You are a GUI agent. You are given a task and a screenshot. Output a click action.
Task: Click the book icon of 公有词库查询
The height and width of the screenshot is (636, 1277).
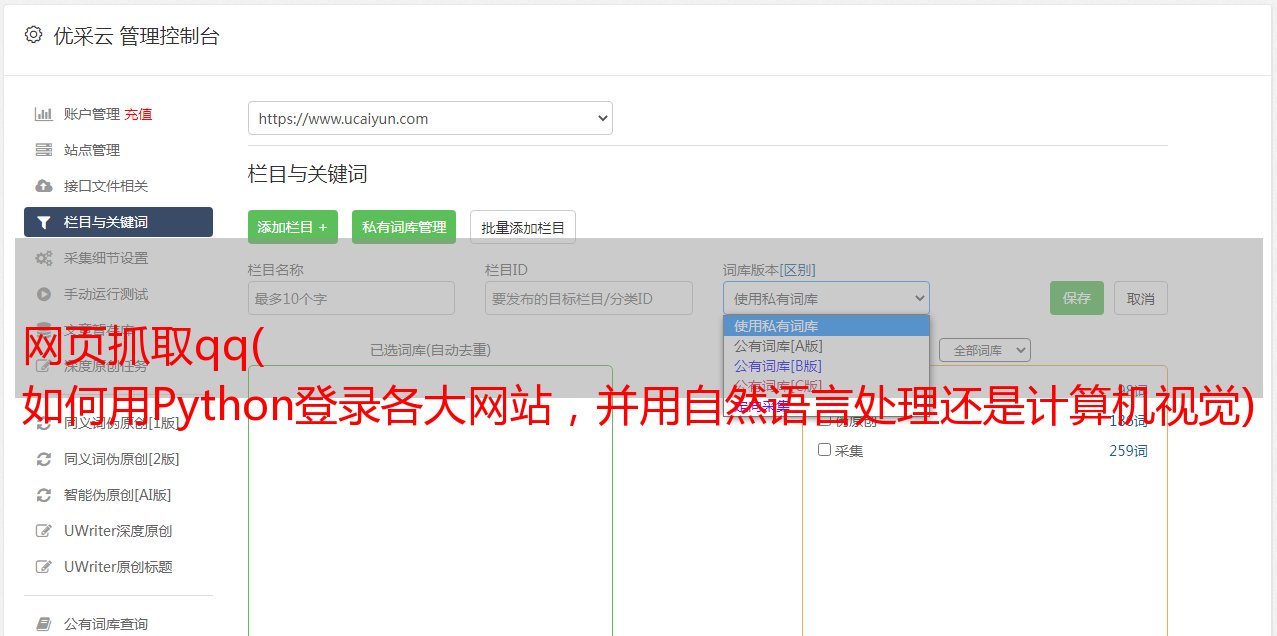coord(43,624)
